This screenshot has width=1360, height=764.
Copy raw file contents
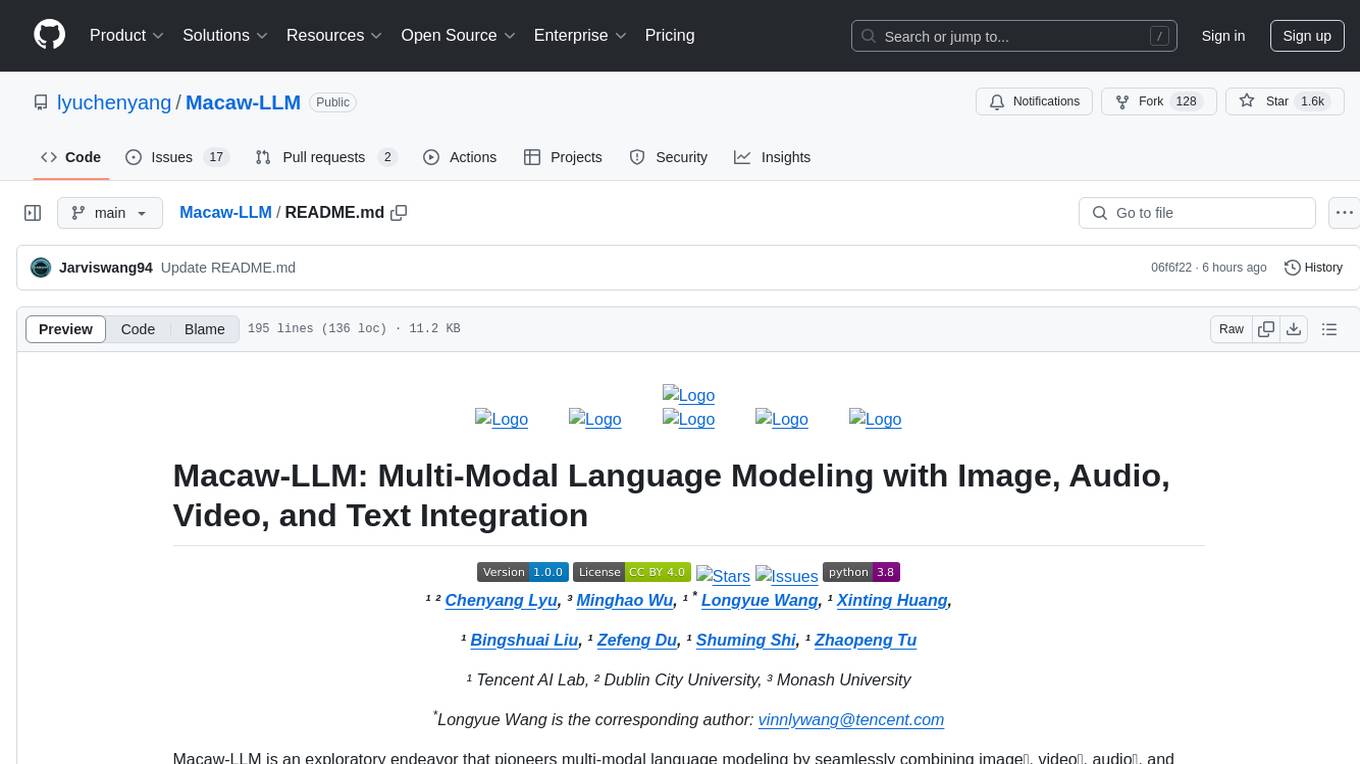(x=1266, y=329)
